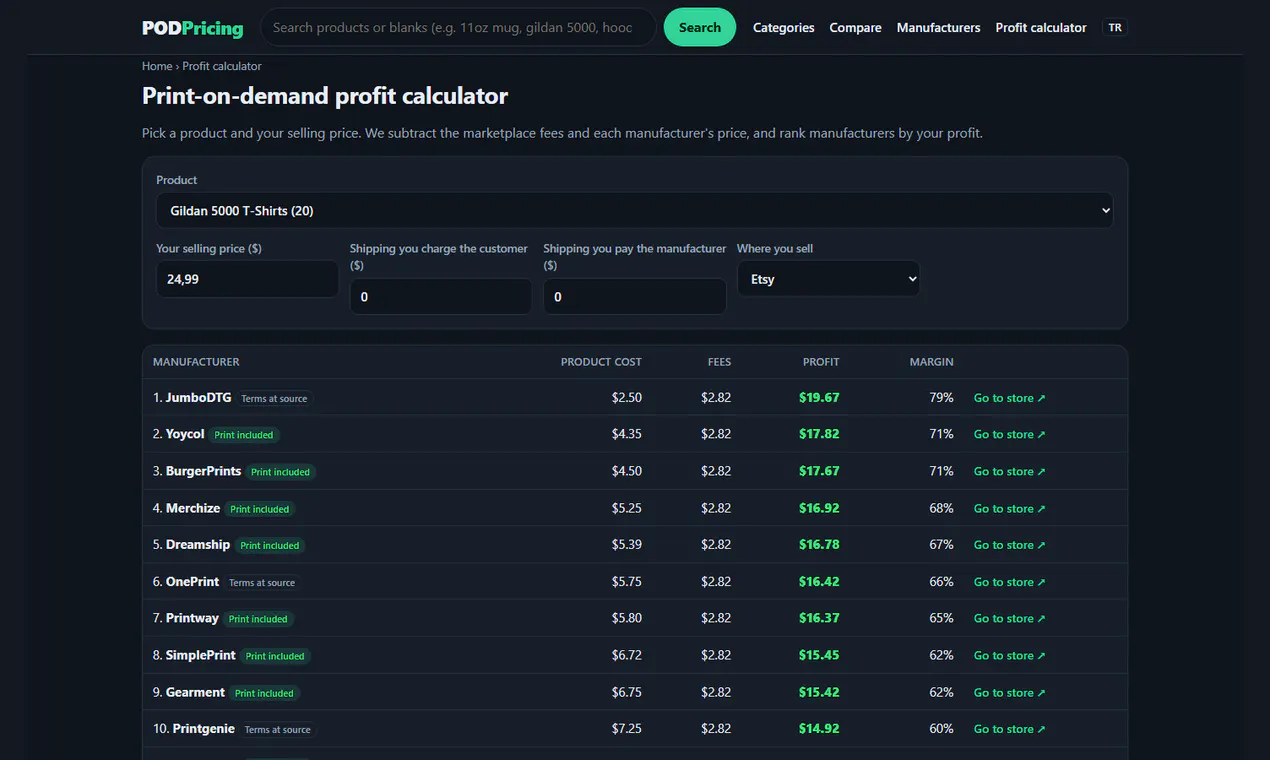Click Print included badge for Yoycol
The height and width of the screenshot is (760, 1270).
[x=244, y=435]
